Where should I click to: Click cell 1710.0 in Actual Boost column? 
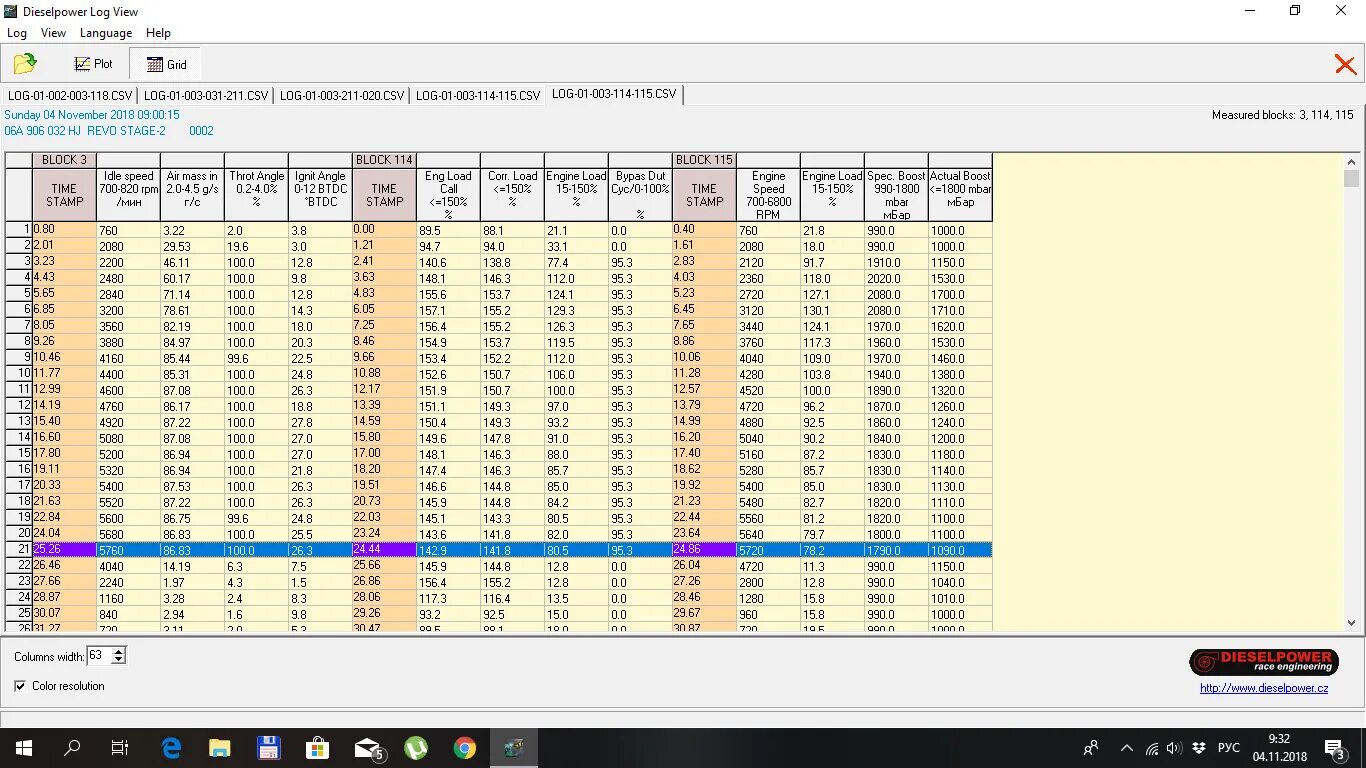pyautogui.click(x=960, y=310)
